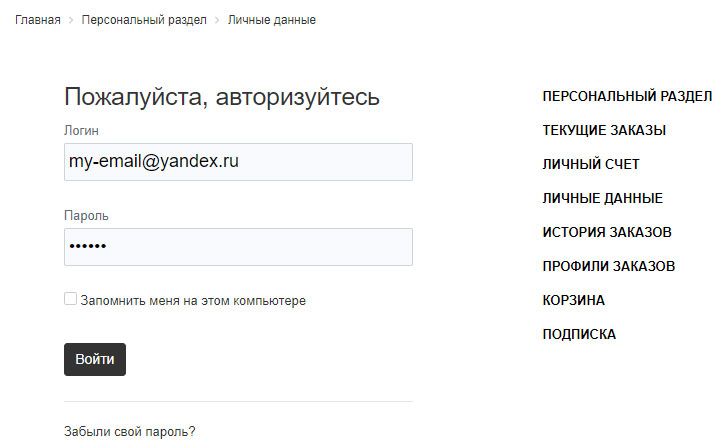The image size is (728, 448).
Task: Go to ТЕКУЩИЕ ЗАКАЗЫ menu item
Action: coord(604,130)
